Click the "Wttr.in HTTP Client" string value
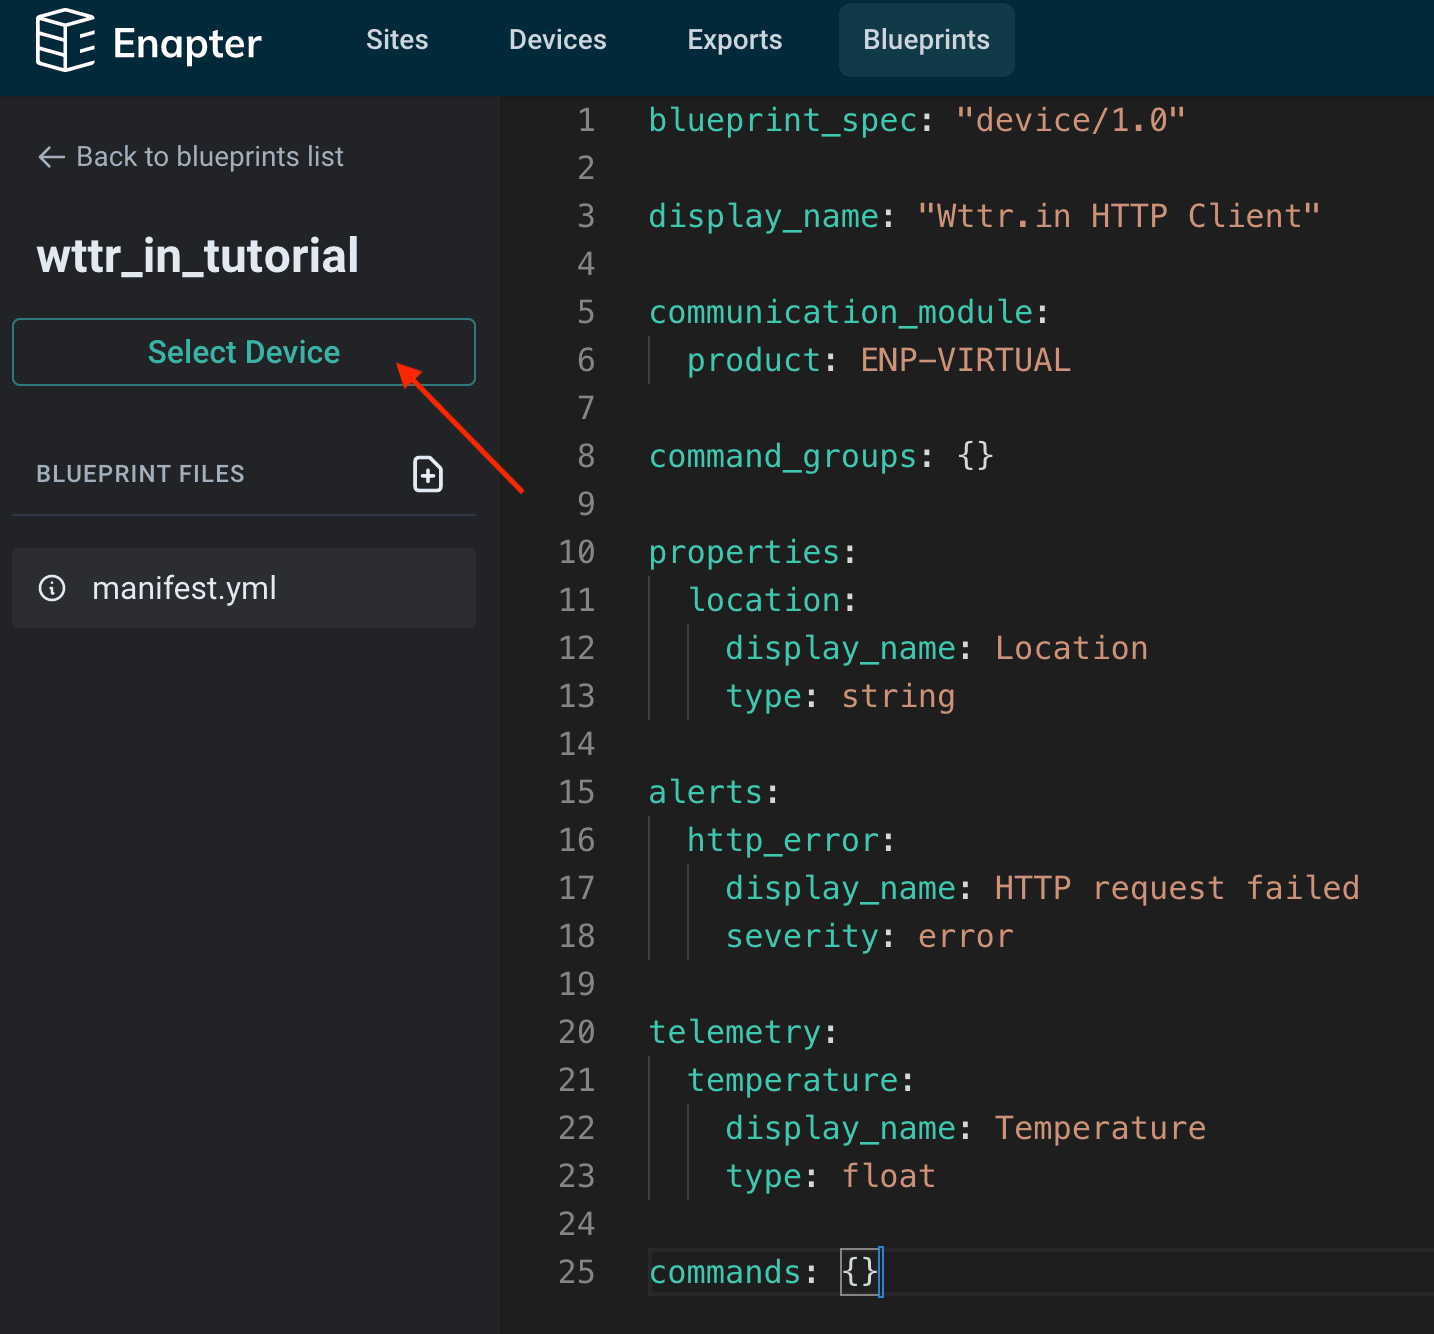Screen dimensions: 1434x1334 coord(1118,216)
